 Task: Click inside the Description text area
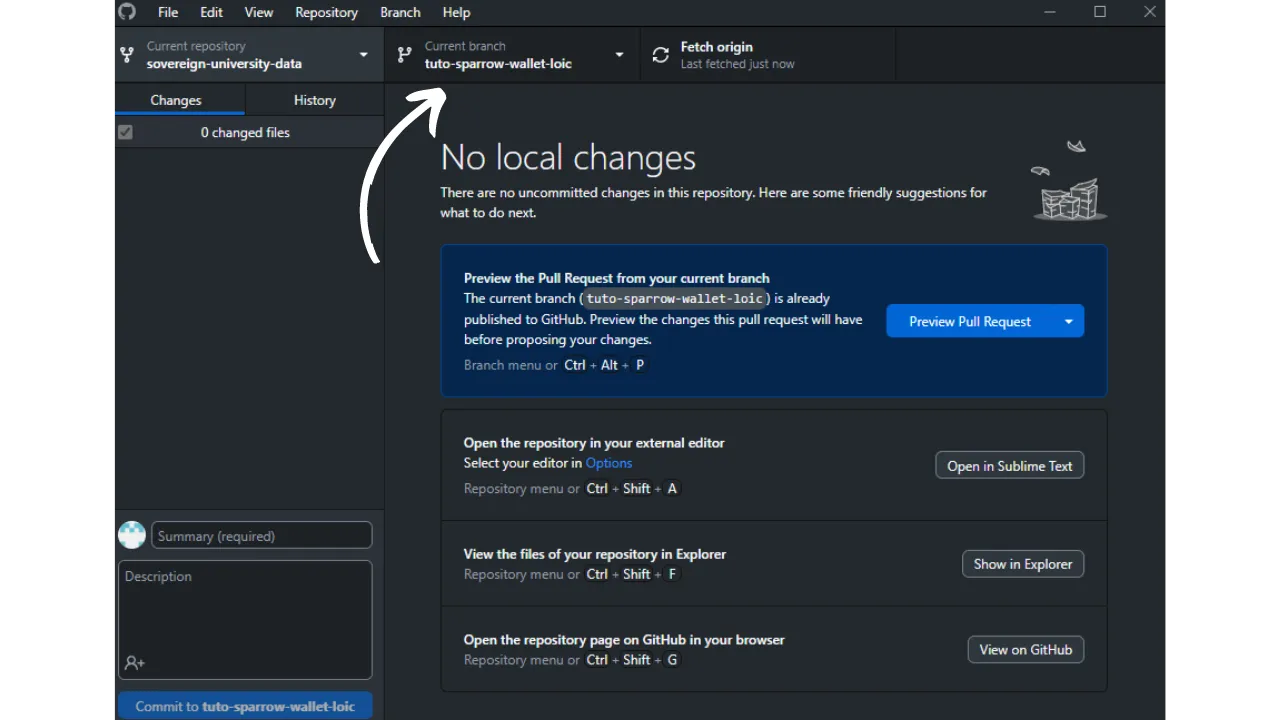[245, 610]
